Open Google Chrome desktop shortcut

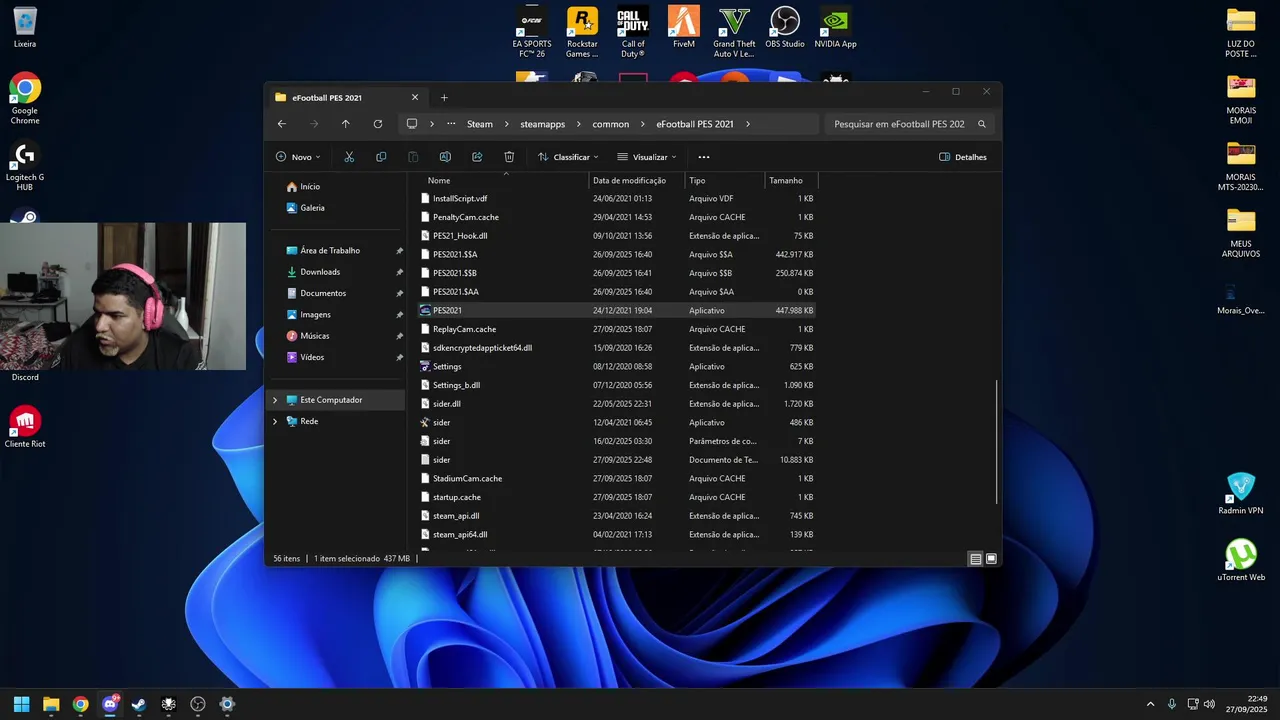coord(25,99)
